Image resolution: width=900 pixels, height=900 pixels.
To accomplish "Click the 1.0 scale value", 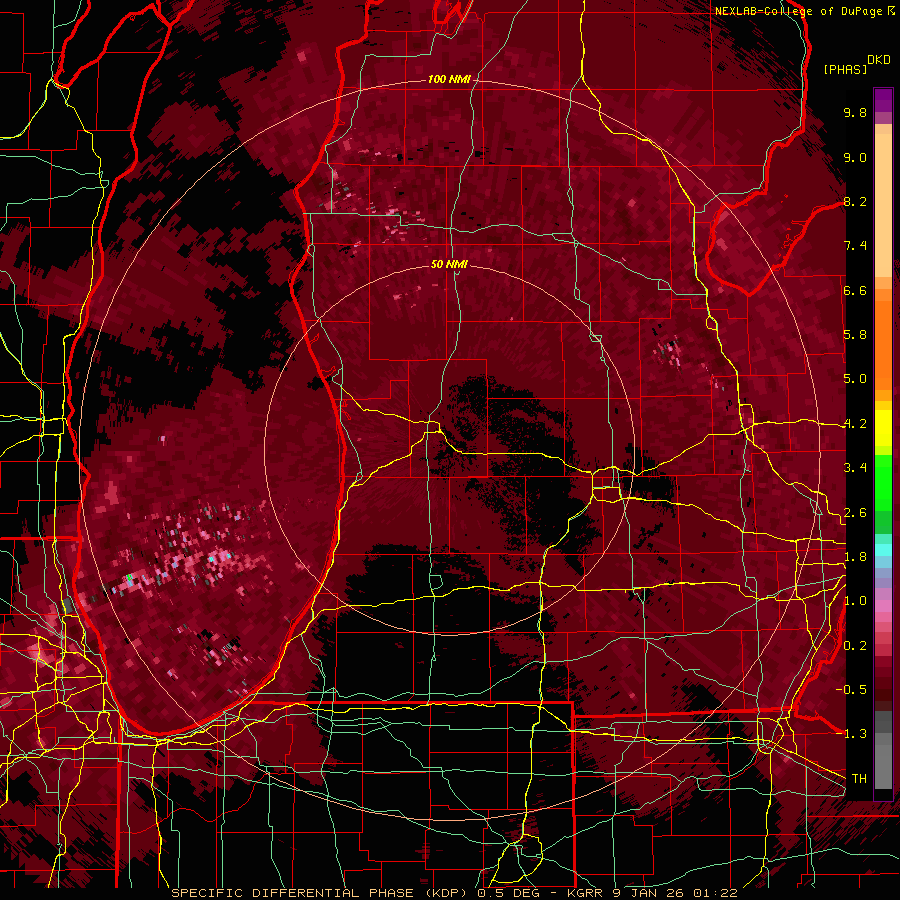I will 855,601.
